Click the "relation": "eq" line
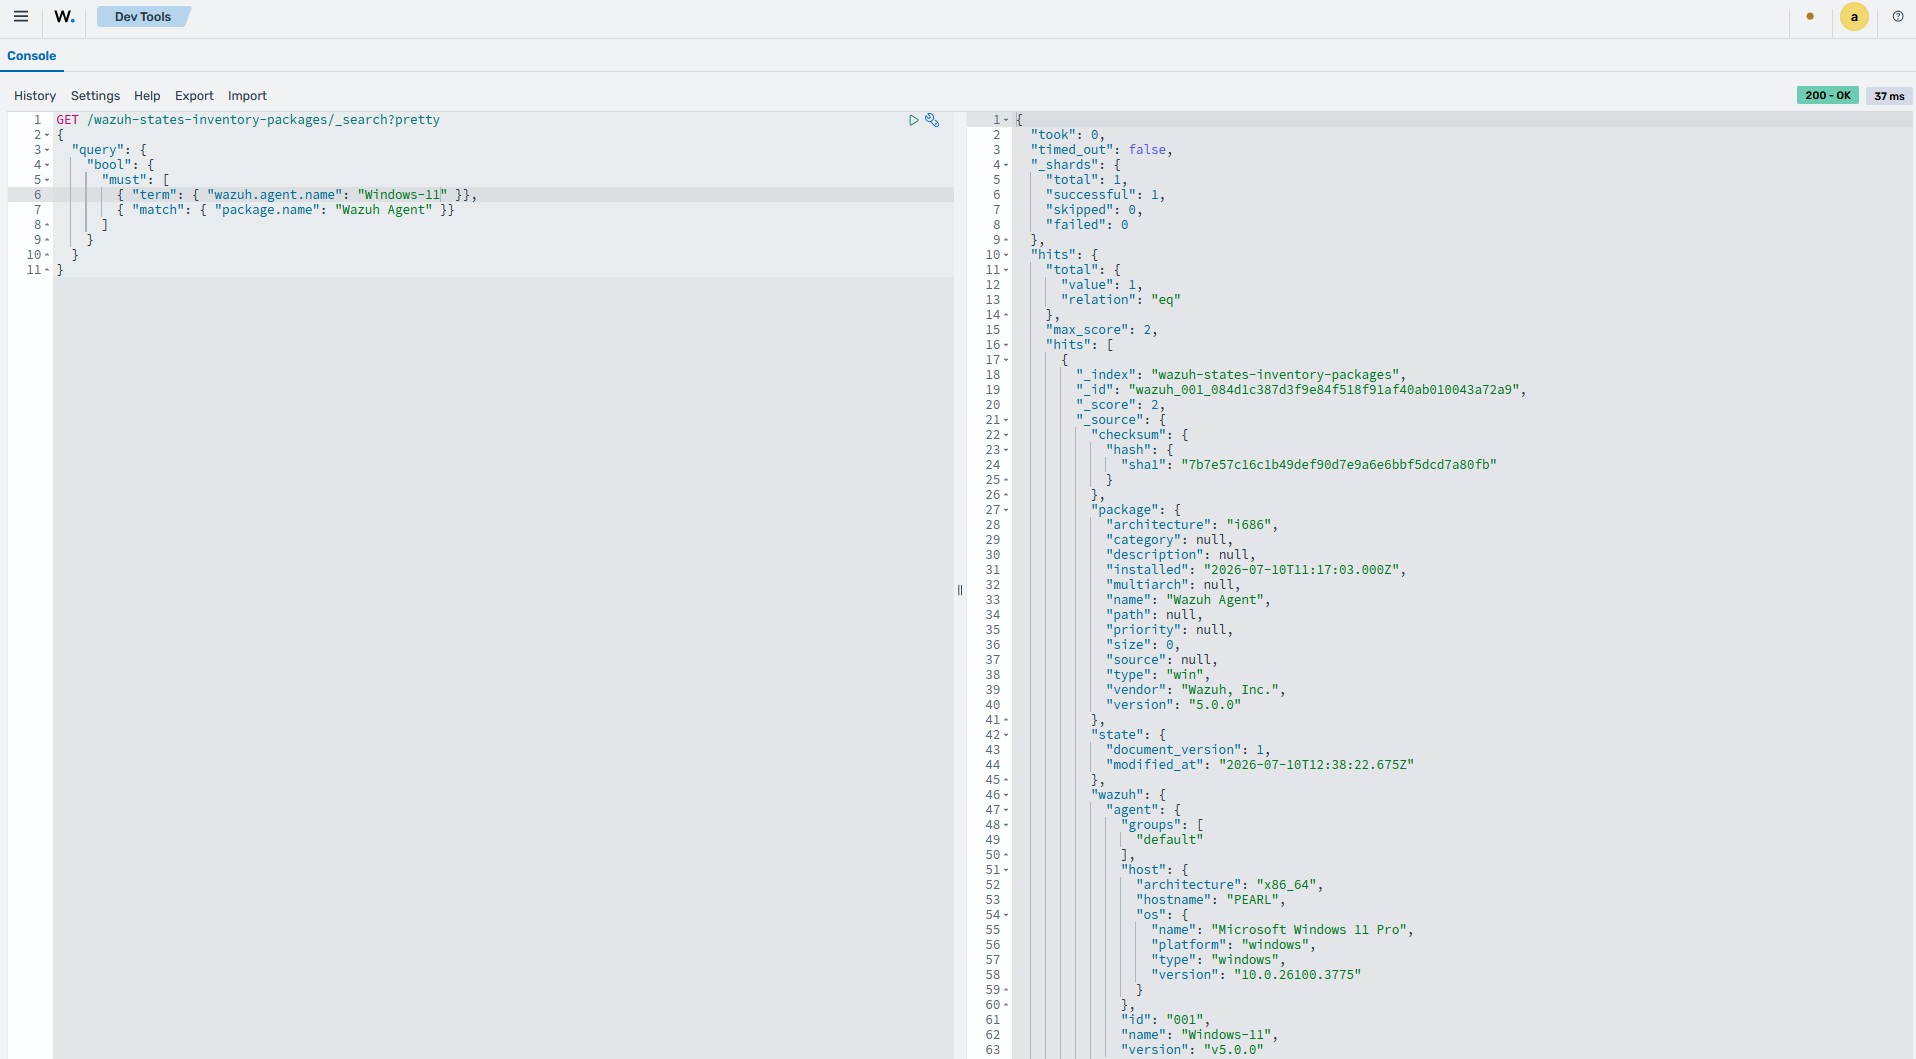1916x1059 pixels. click(x=1120, y=300)
